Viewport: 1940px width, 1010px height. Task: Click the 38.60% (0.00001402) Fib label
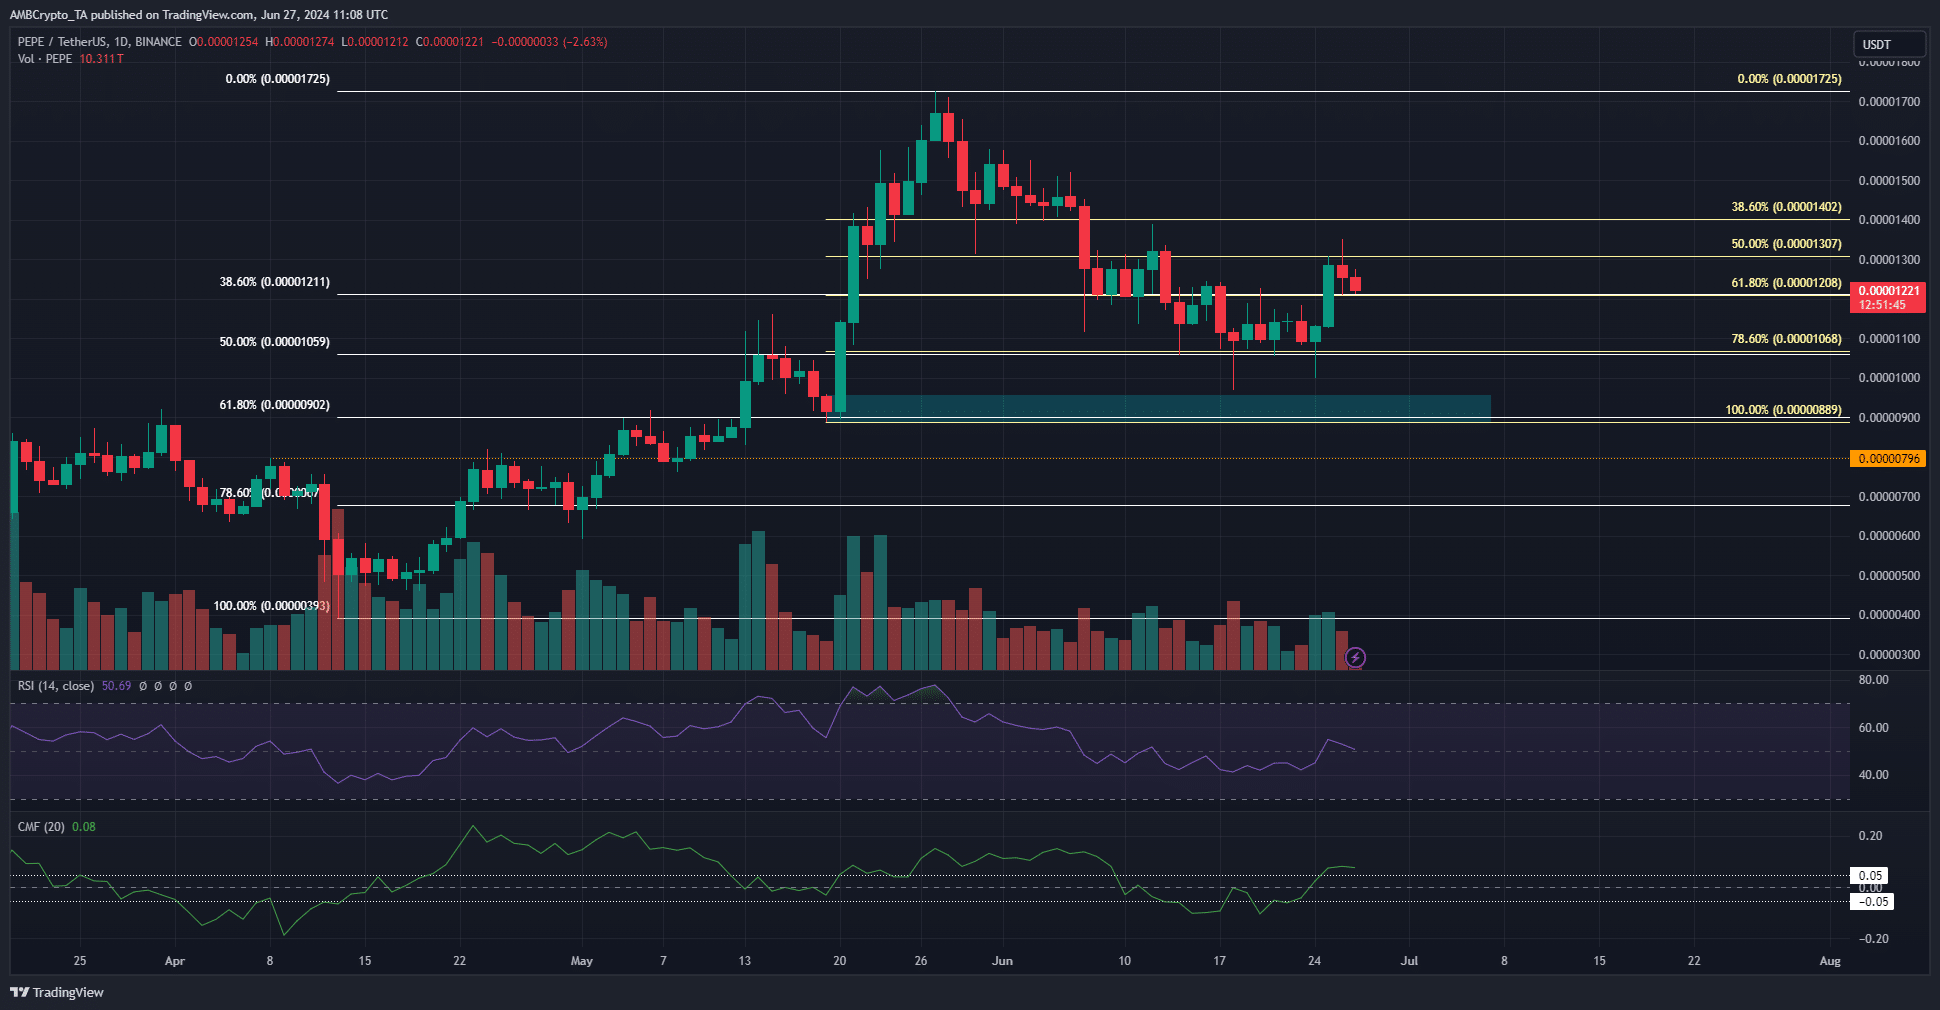pyautogui.click(x=1786, y=207)
